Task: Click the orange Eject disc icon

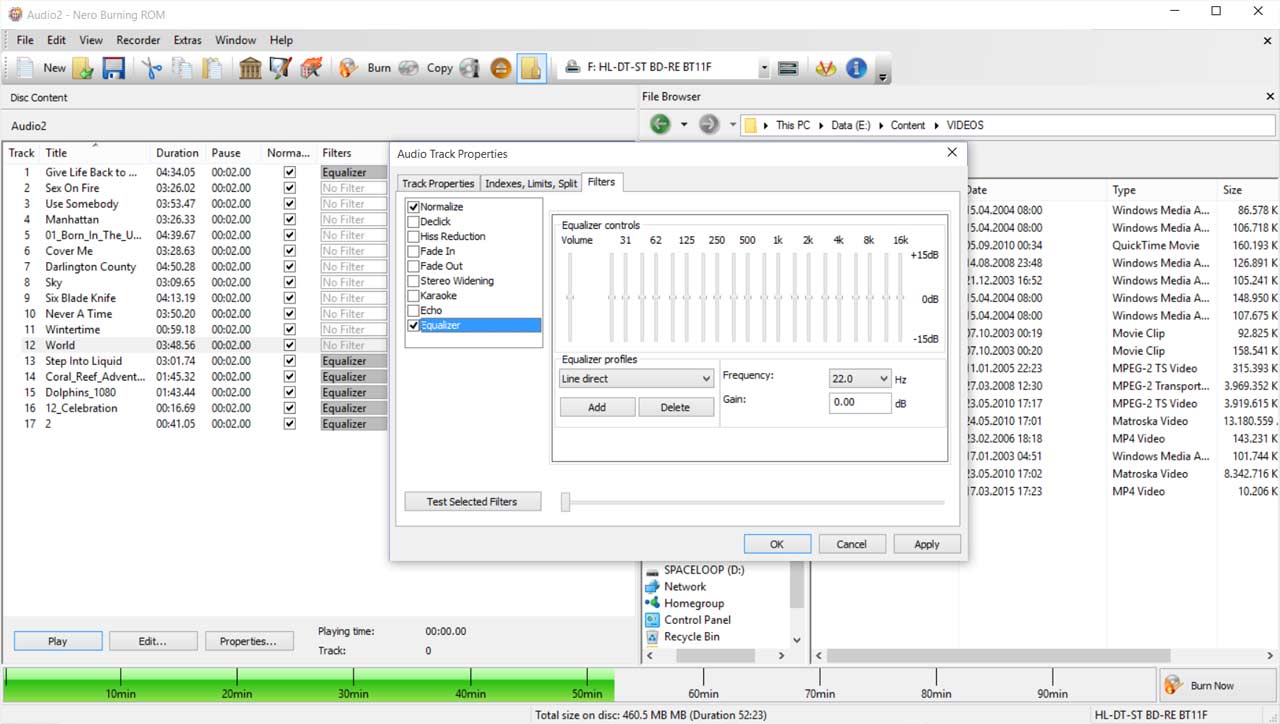Action: point(501,68)
